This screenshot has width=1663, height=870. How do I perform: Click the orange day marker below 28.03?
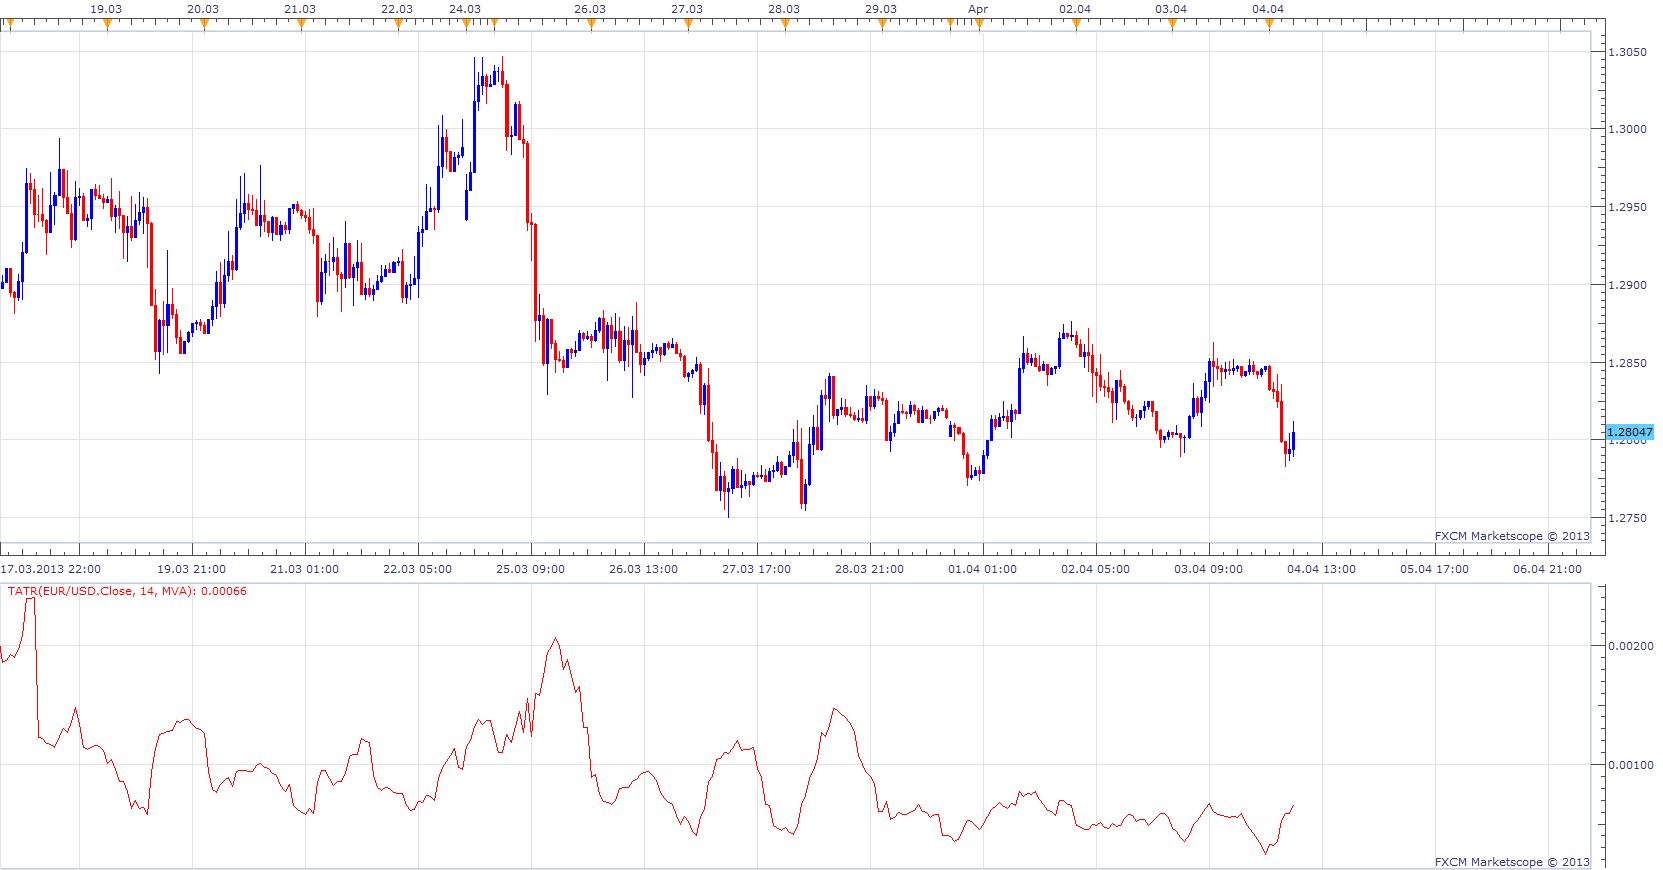tap(785, 25)
